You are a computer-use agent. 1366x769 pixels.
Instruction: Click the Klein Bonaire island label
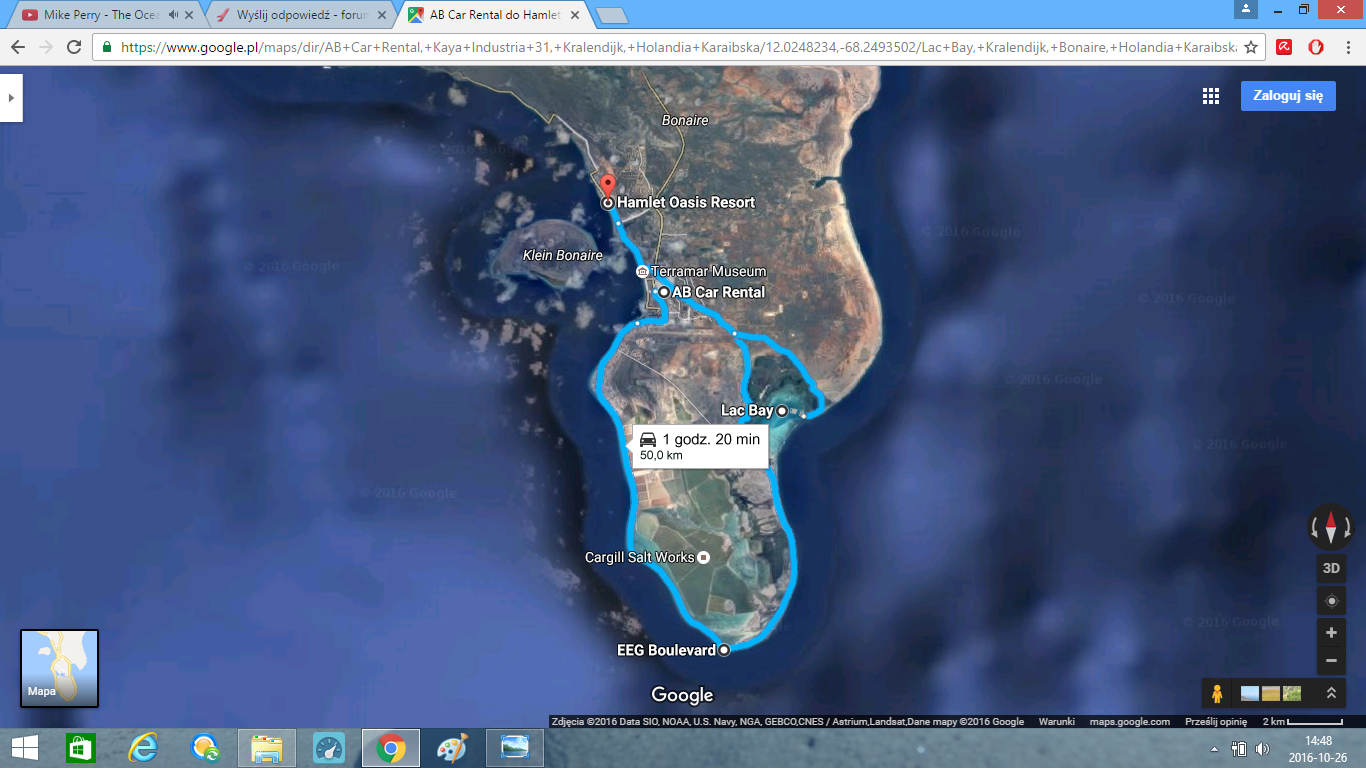click(x=563, y=255)
